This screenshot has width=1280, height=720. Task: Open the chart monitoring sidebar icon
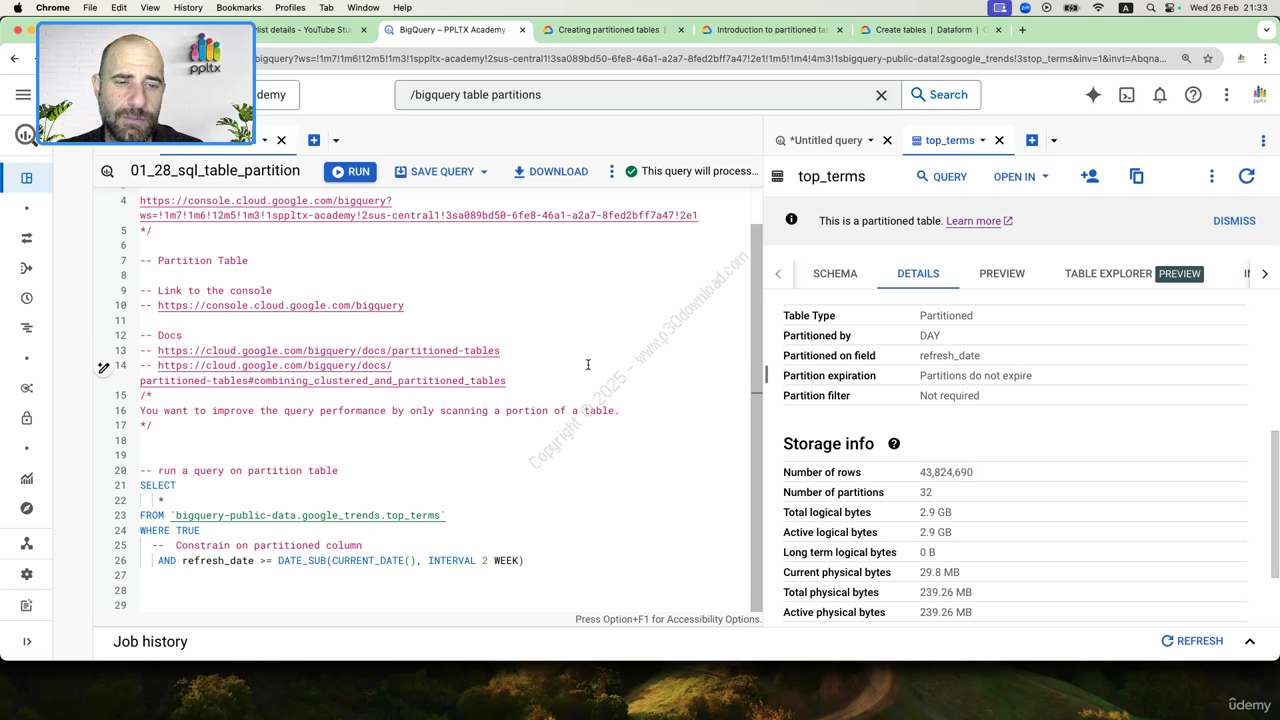coord(27,478)
